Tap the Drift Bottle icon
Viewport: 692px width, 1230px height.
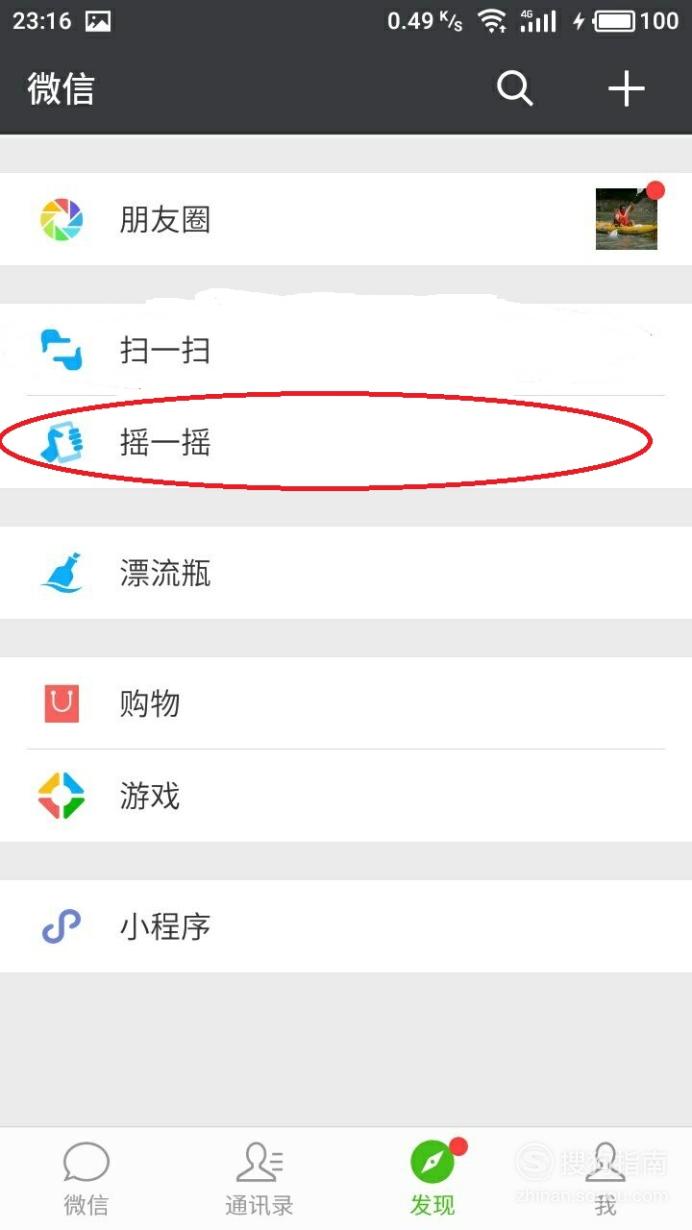point(61,573)
